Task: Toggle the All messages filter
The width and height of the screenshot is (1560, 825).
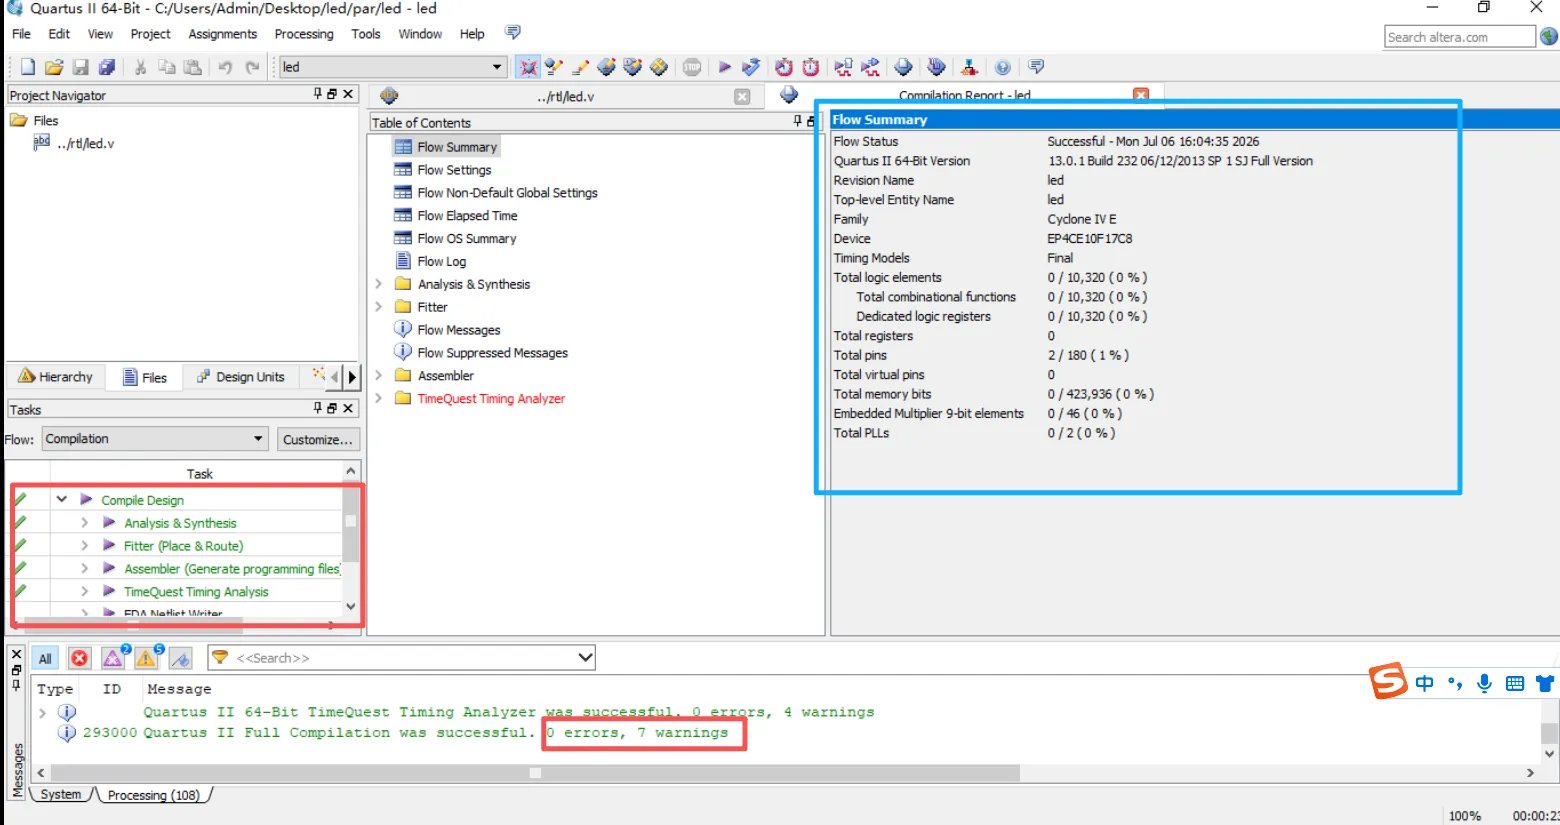Action: pyautogui.click(x=45, y=658)
